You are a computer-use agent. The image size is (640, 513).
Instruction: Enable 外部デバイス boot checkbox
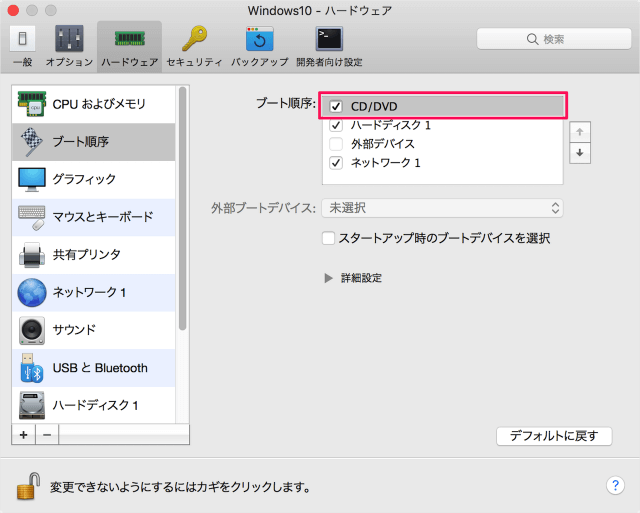[336, 144]
